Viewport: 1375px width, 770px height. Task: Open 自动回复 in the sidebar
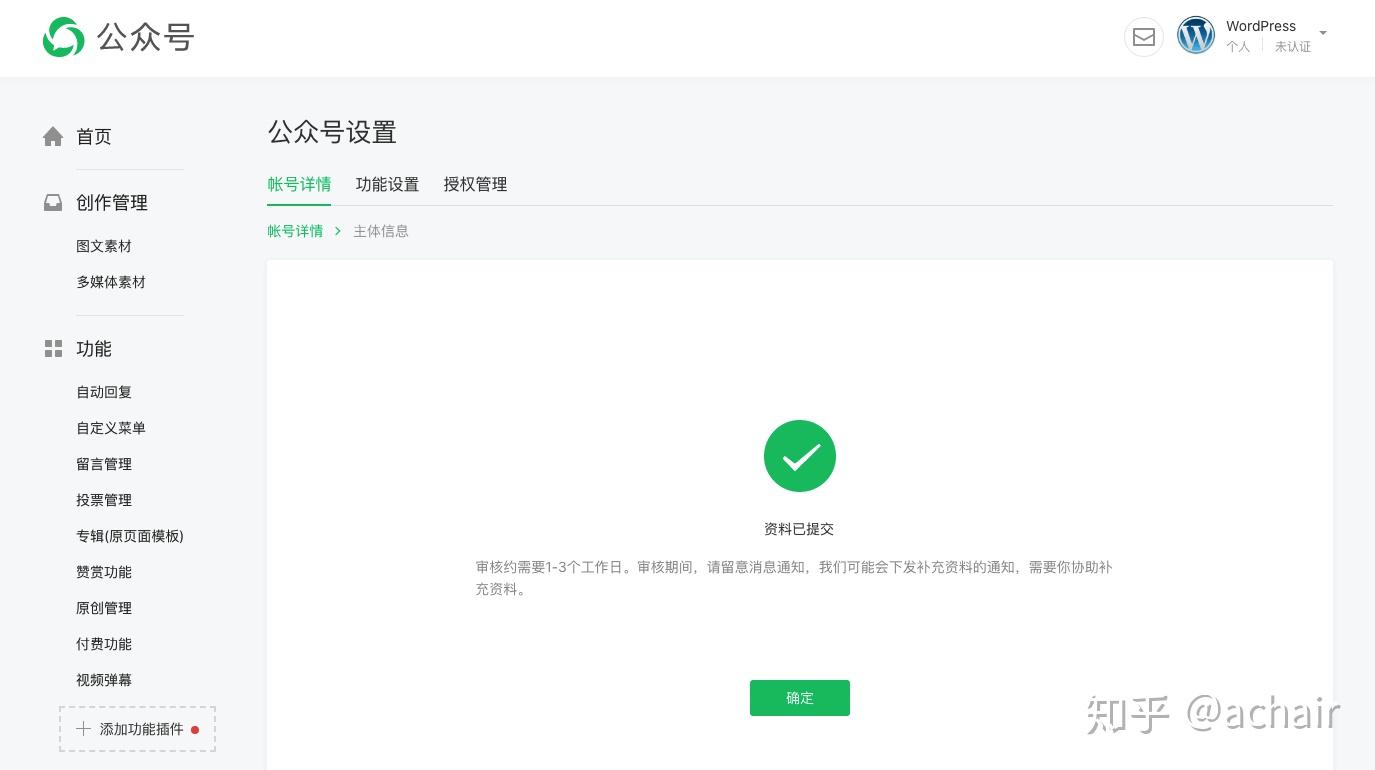(x=104, y=392)
